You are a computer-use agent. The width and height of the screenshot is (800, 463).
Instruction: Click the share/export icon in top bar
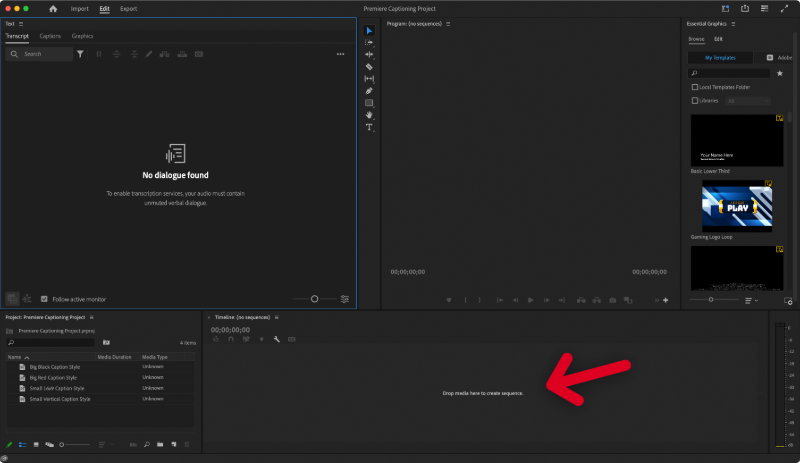coord(745,9)
